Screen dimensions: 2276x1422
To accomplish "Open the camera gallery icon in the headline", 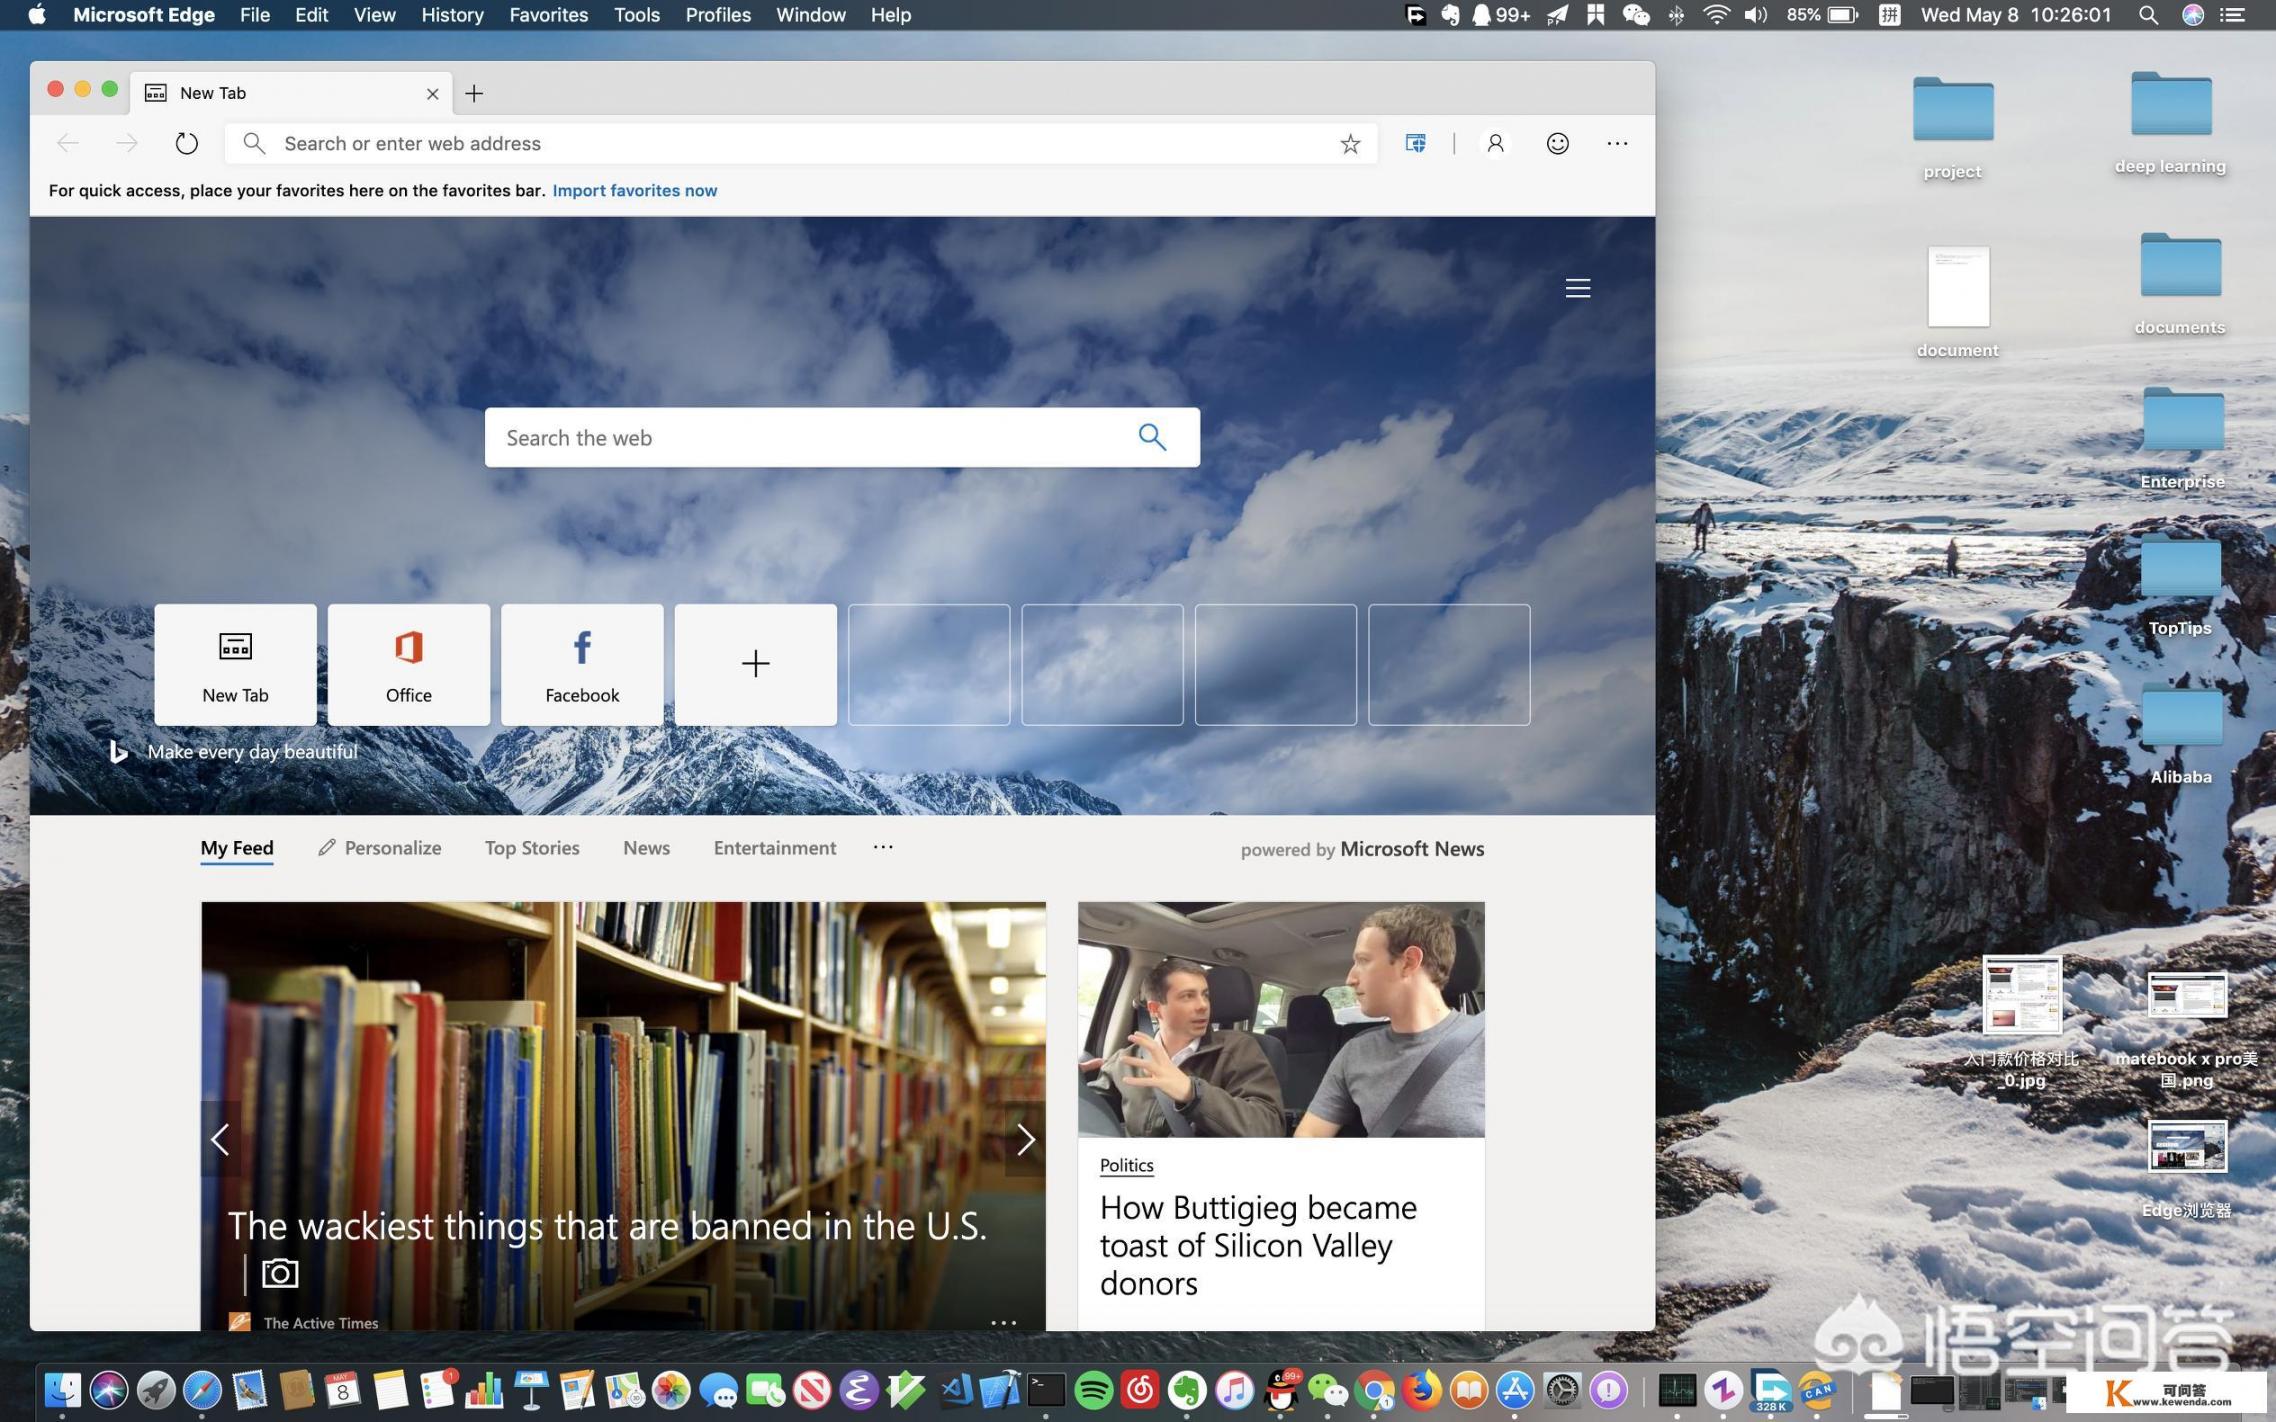I will click(280, 1273).
